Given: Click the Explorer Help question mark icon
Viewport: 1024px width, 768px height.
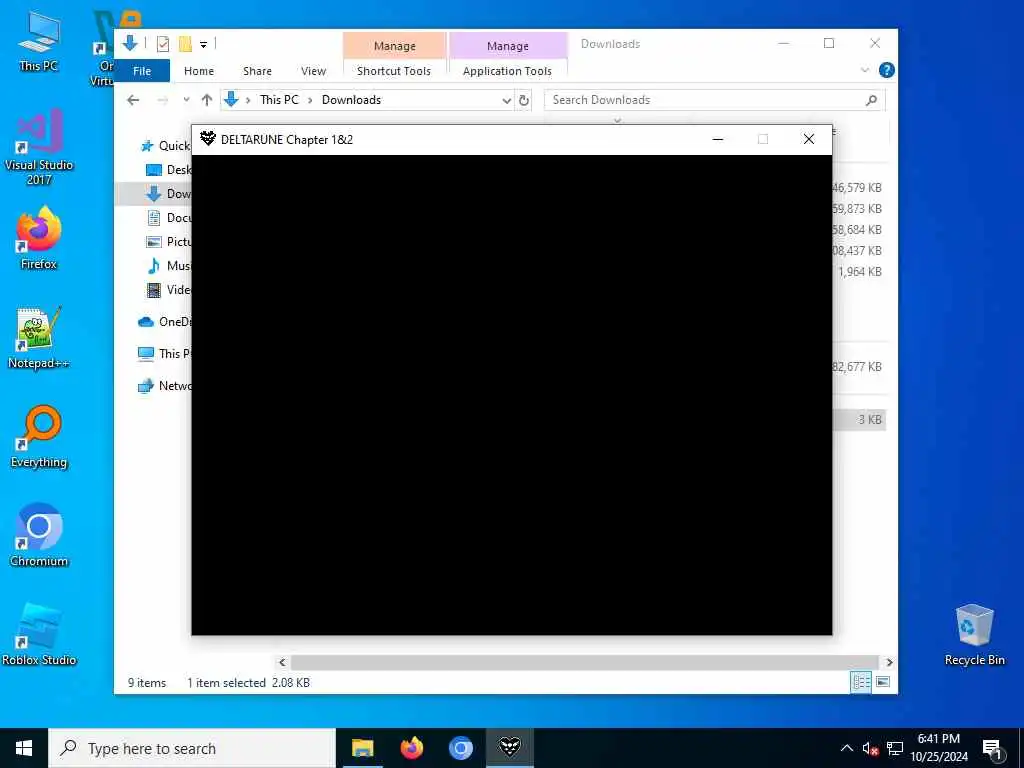Looking at the screenshot, I should tap(886, 70).
